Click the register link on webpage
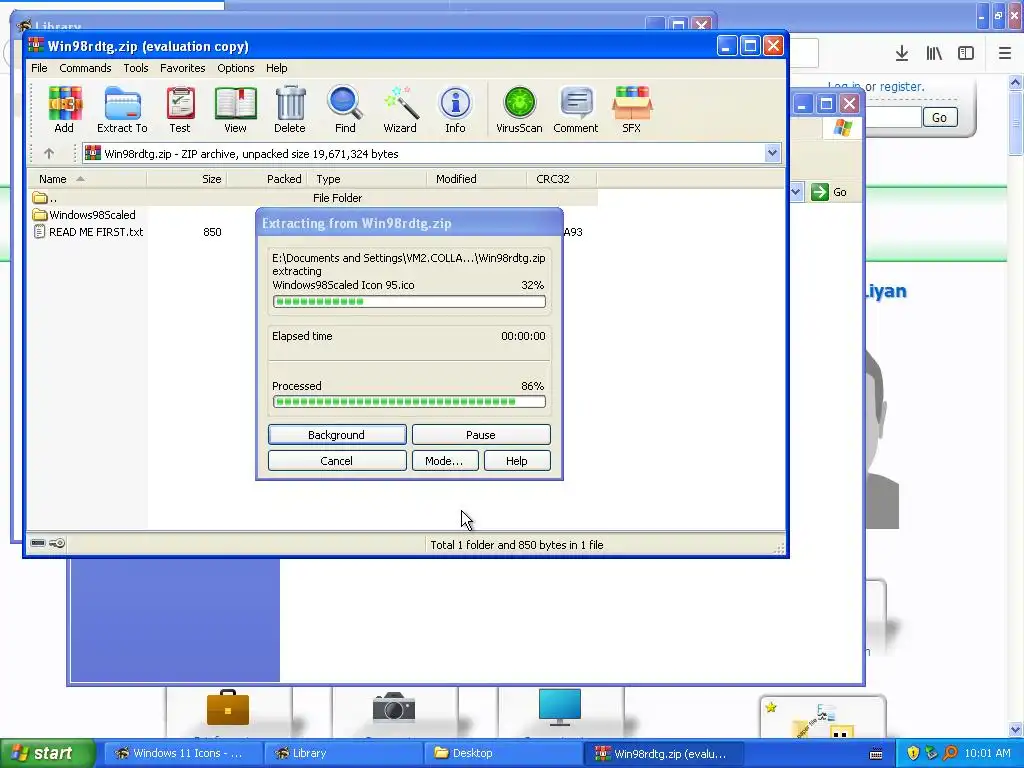The image size is (1024, 768). point(901,86)
